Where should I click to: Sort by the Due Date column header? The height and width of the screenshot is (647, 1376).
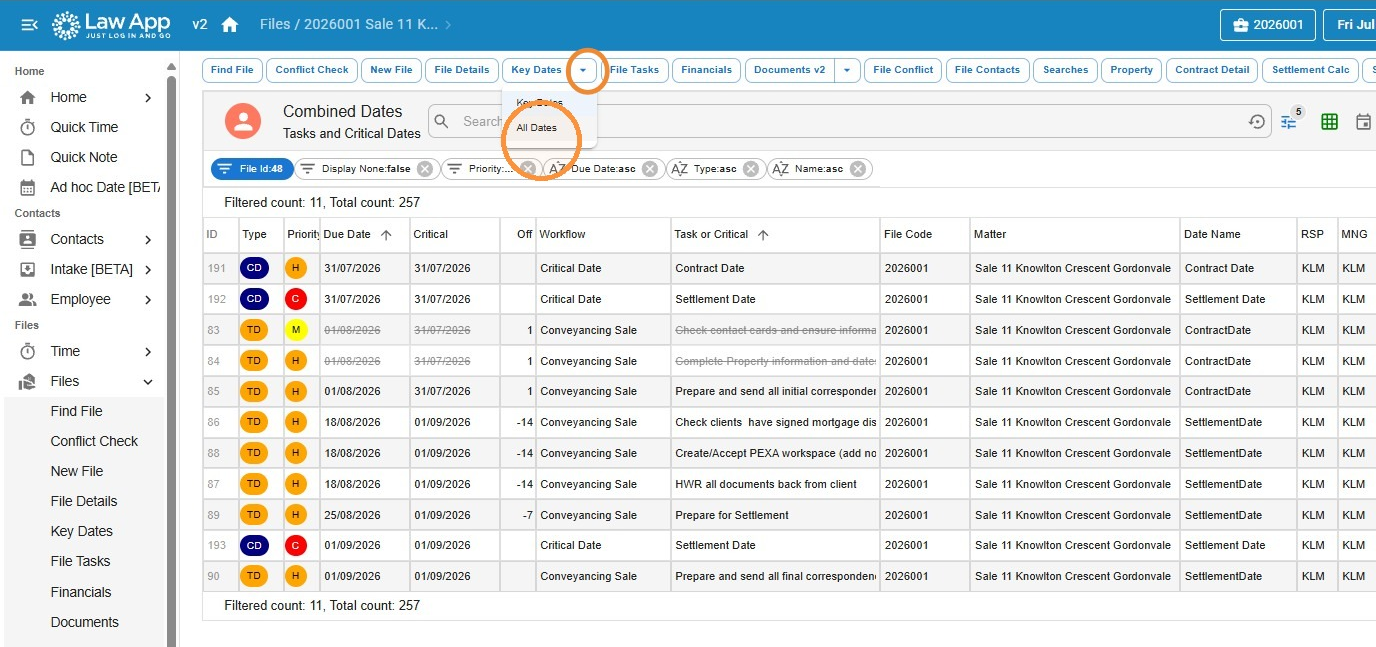[364, 234]
